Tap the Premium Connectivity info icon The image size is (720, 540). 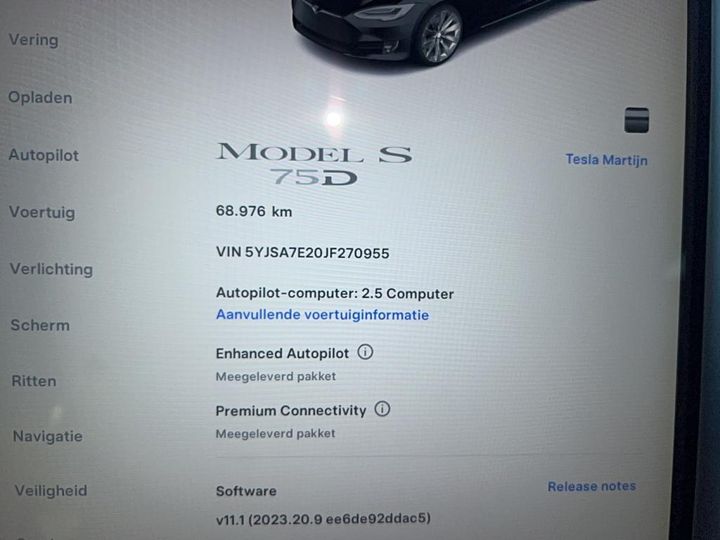(382, 409)
